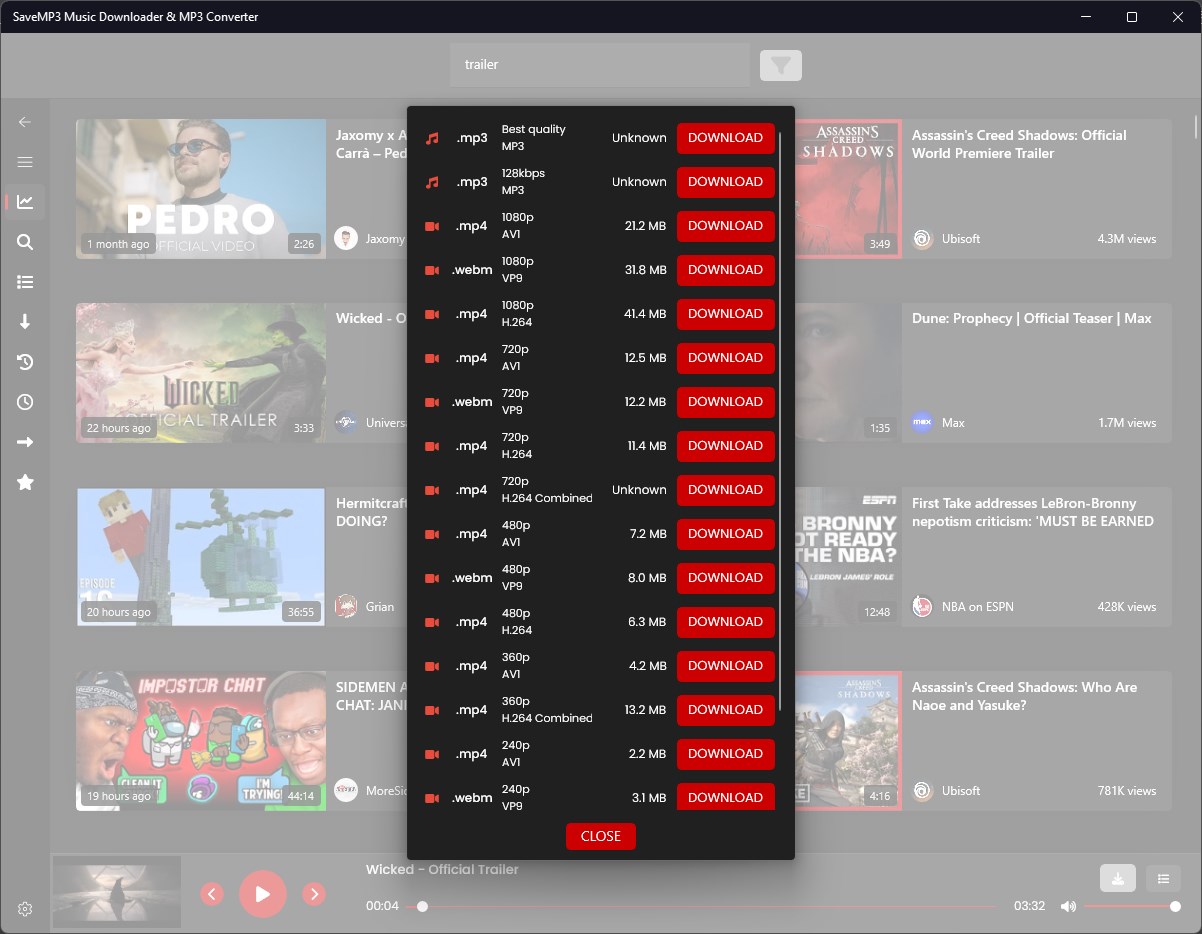Skip to the next track
This screenshot has height=934, width=1202.
[314, 894]
